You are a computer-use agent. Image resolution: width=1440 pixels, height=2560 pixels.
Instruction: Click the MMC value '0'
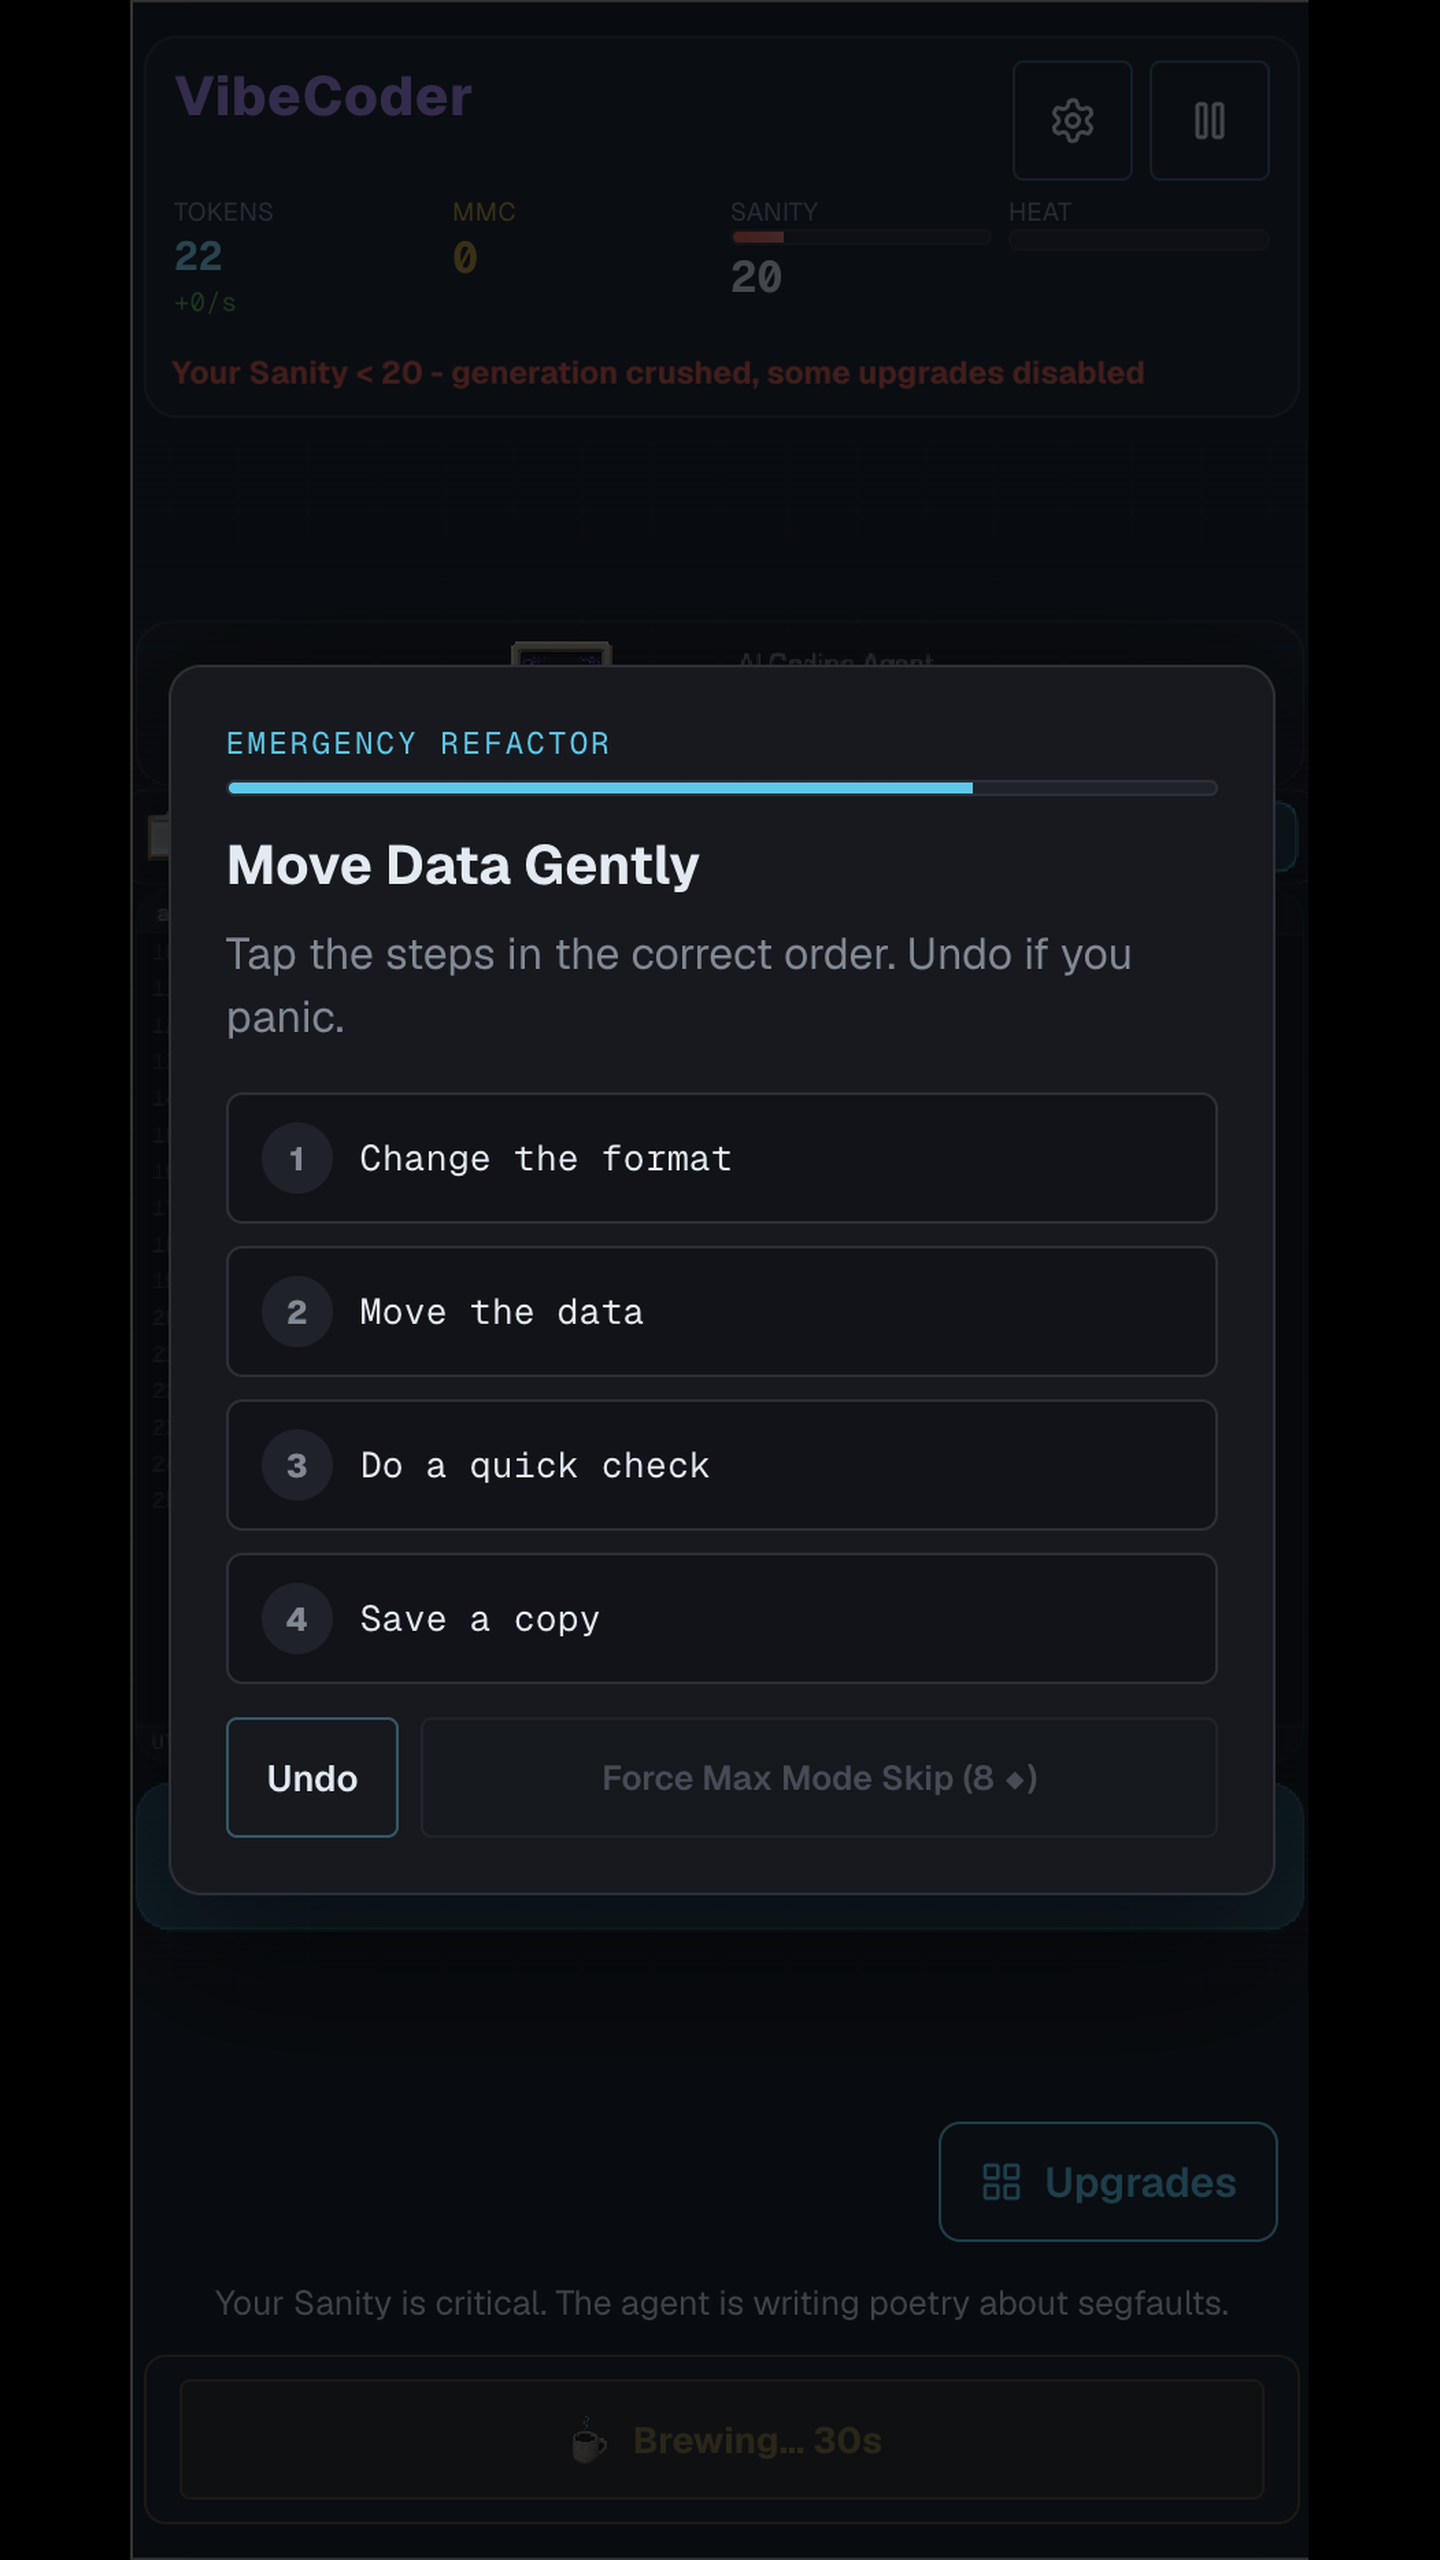pyautogui.click(x=465, y=258)
